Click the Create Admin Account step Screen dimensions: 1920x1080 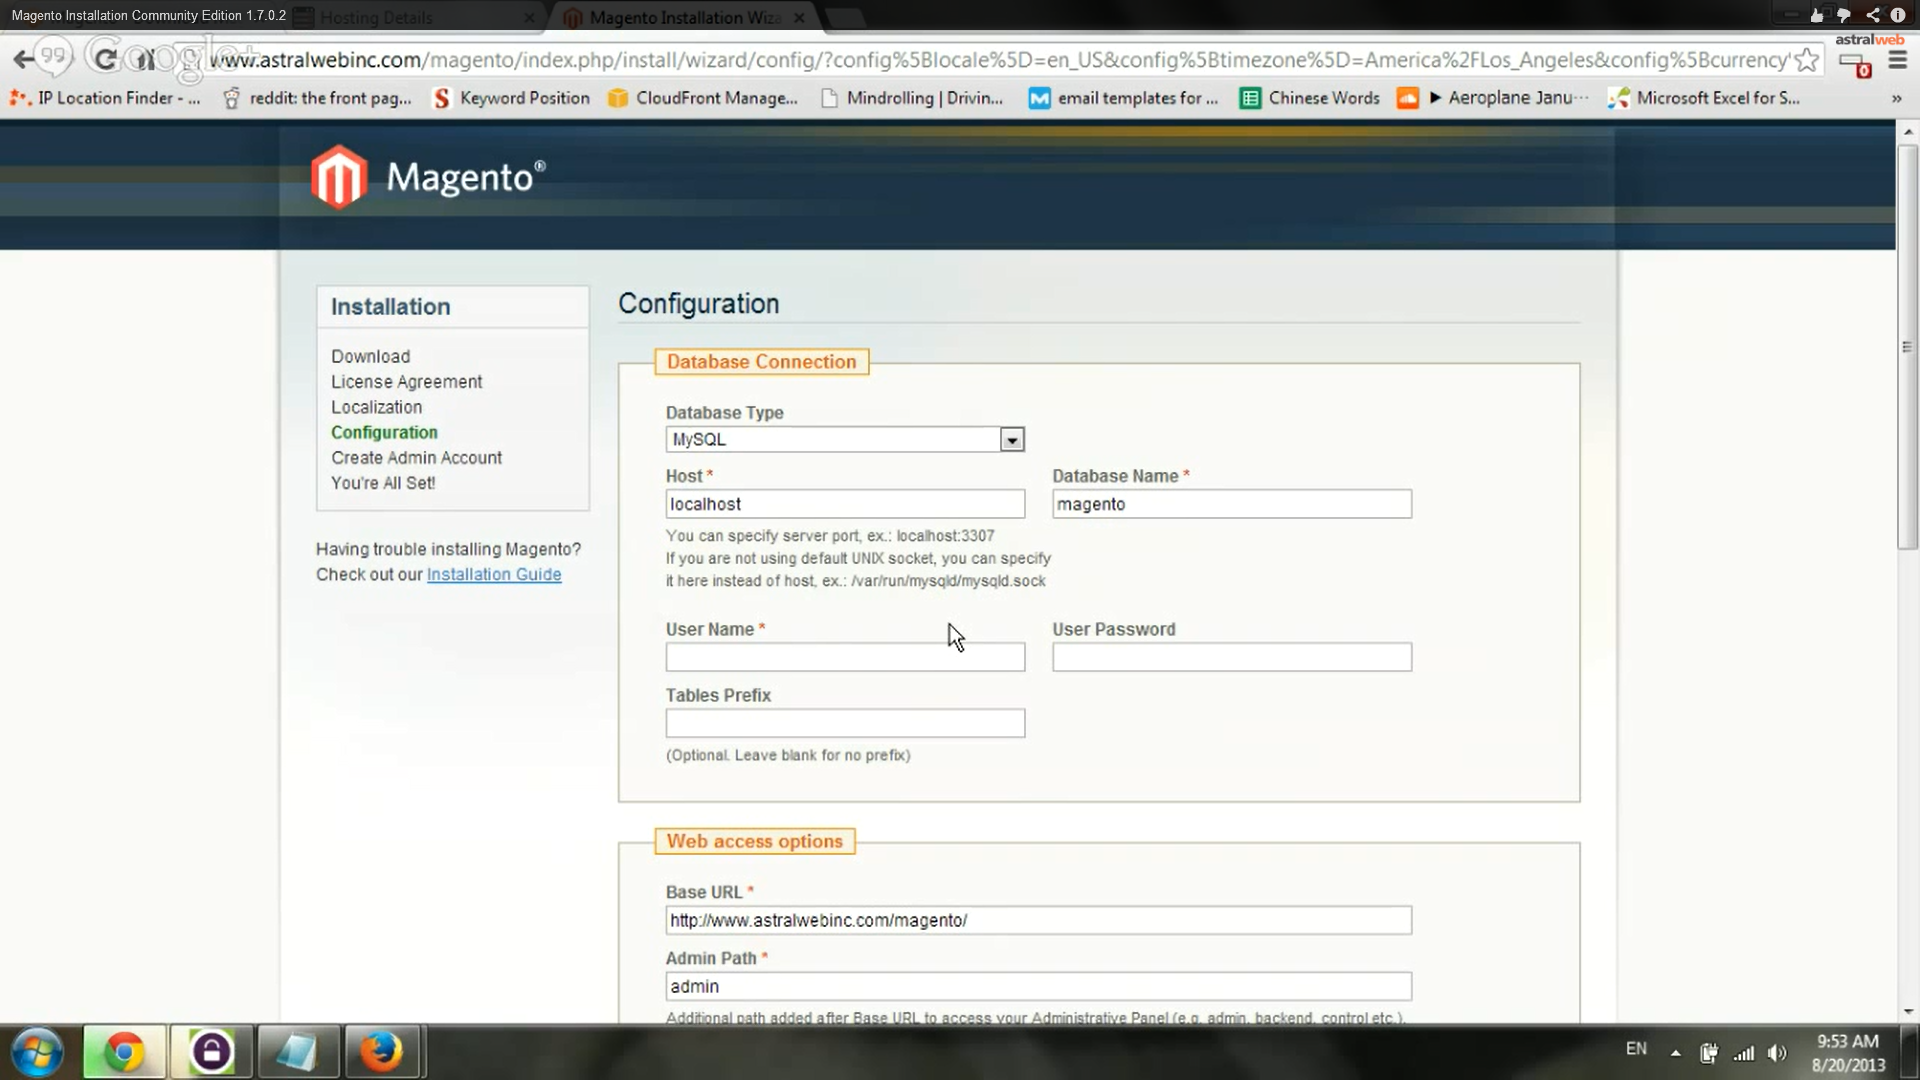tap(416, 457)
